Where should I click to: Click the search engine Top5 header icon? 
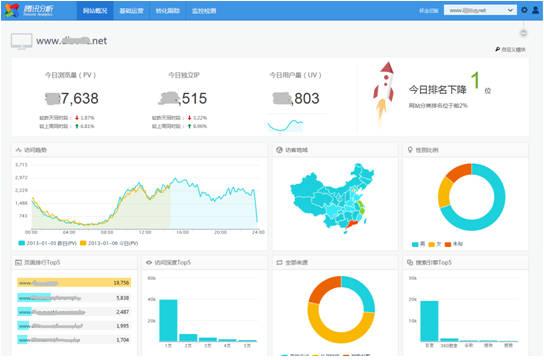pyautogui.click(x=410, y=263)
